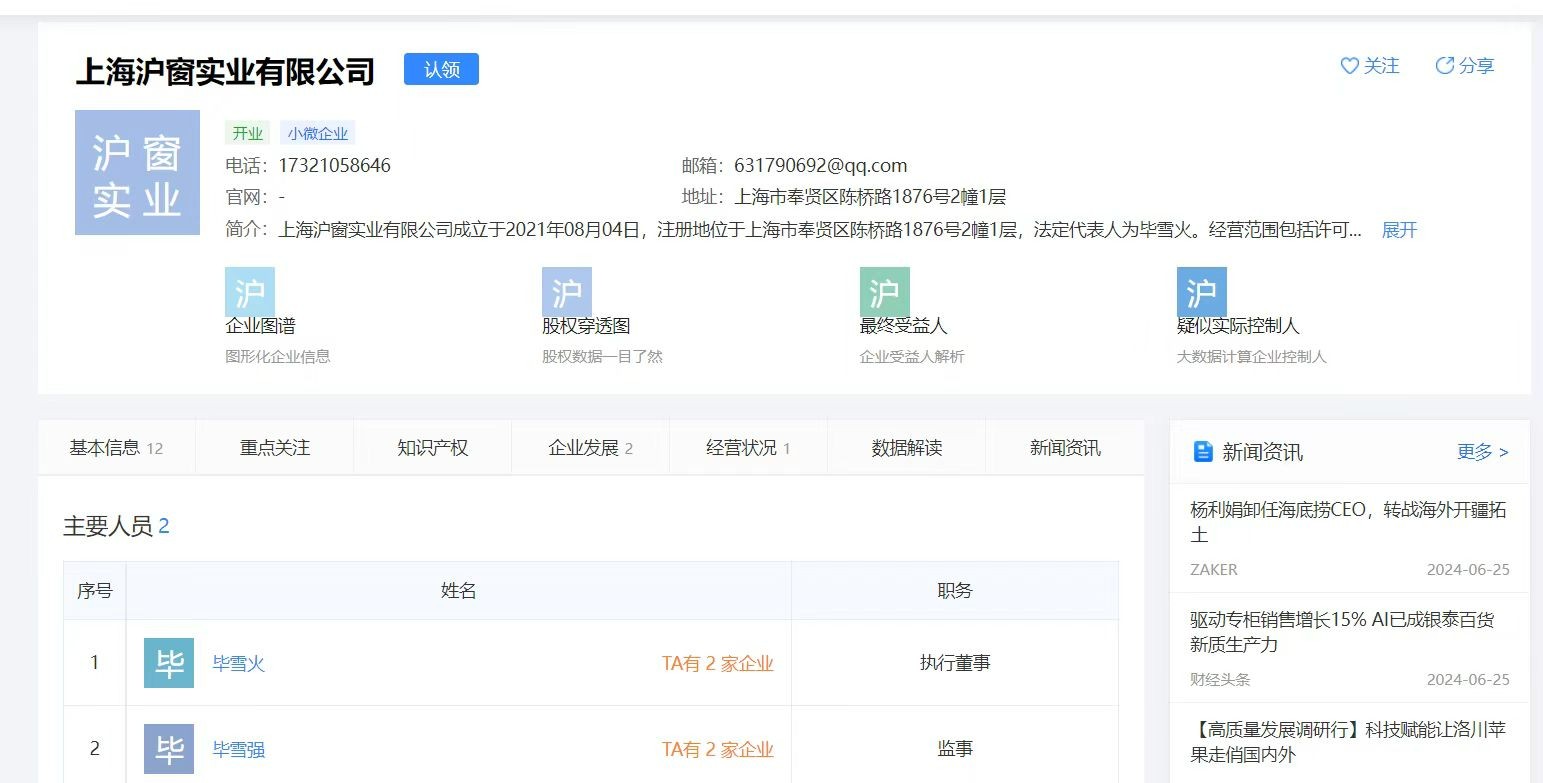Click the 毕雪强 avatar icon
Viewport: 1543px width, 783px height.
(x=169, y=749)
